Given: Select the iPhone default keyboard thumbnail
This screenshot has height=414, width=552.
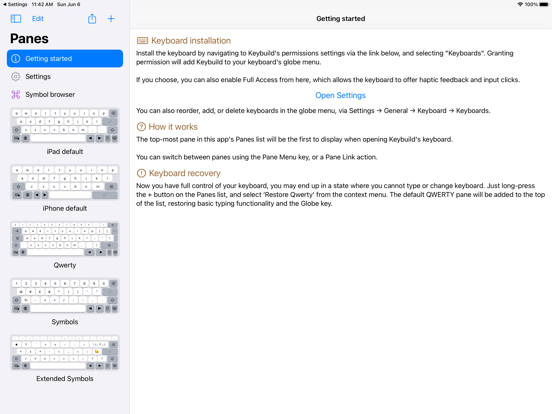Looking at the screenshot, I should tap(65, 182).
